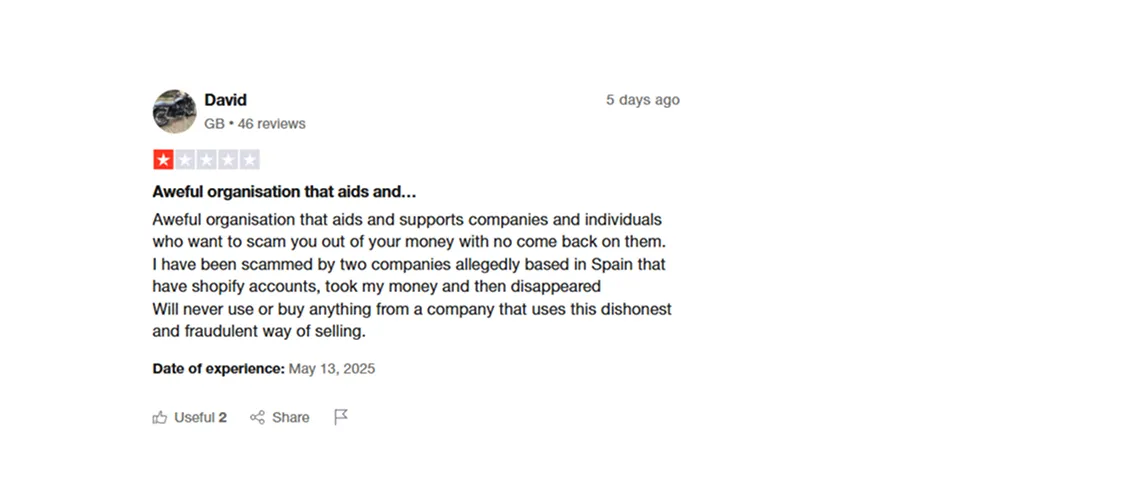Click the second grey star

pyautogui.click(x=185, y=160)
